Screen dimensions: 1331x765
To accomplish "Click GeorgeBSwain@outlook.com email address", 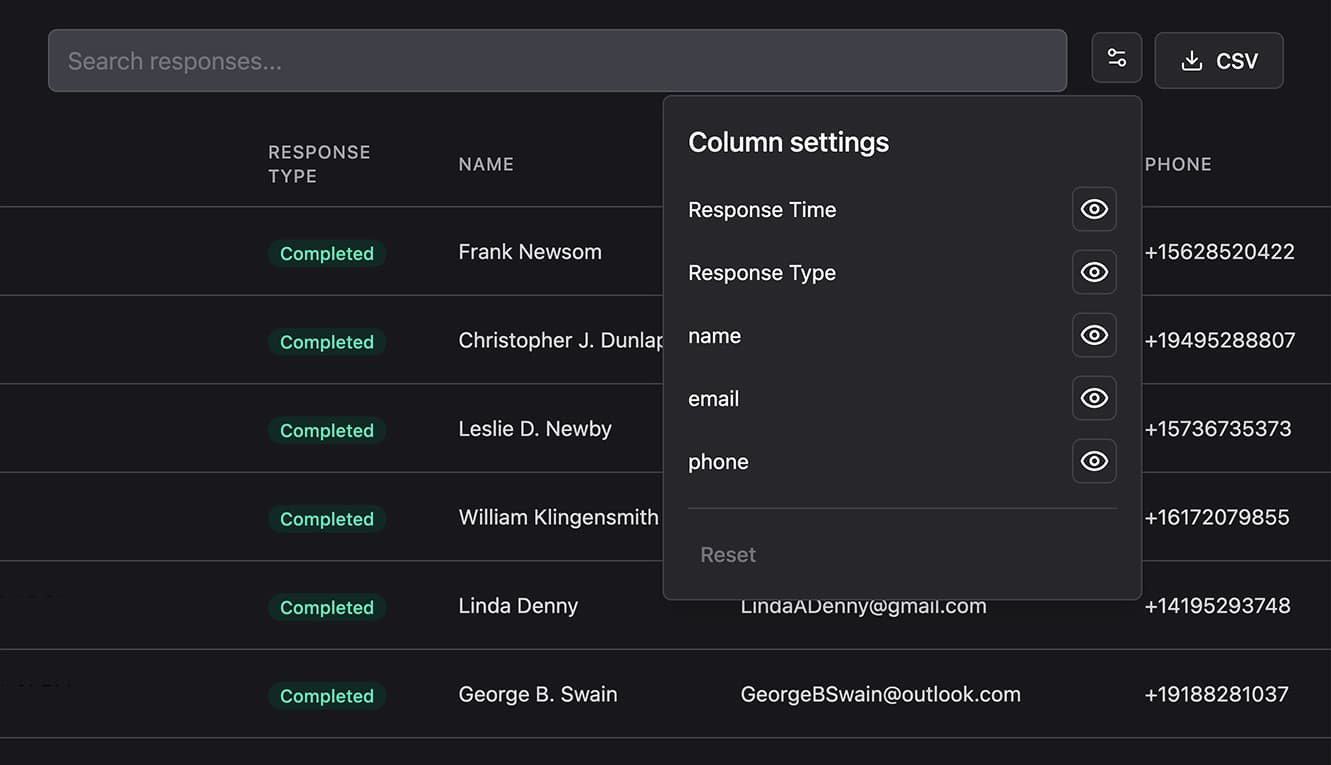I will 880,693.
